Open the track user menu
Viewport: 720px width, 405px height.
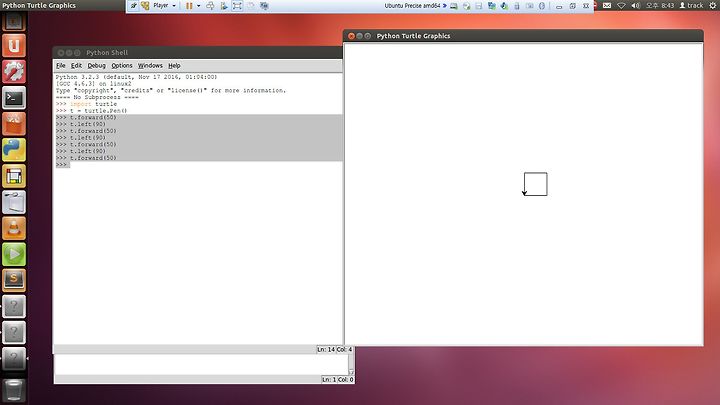[691, 6]
